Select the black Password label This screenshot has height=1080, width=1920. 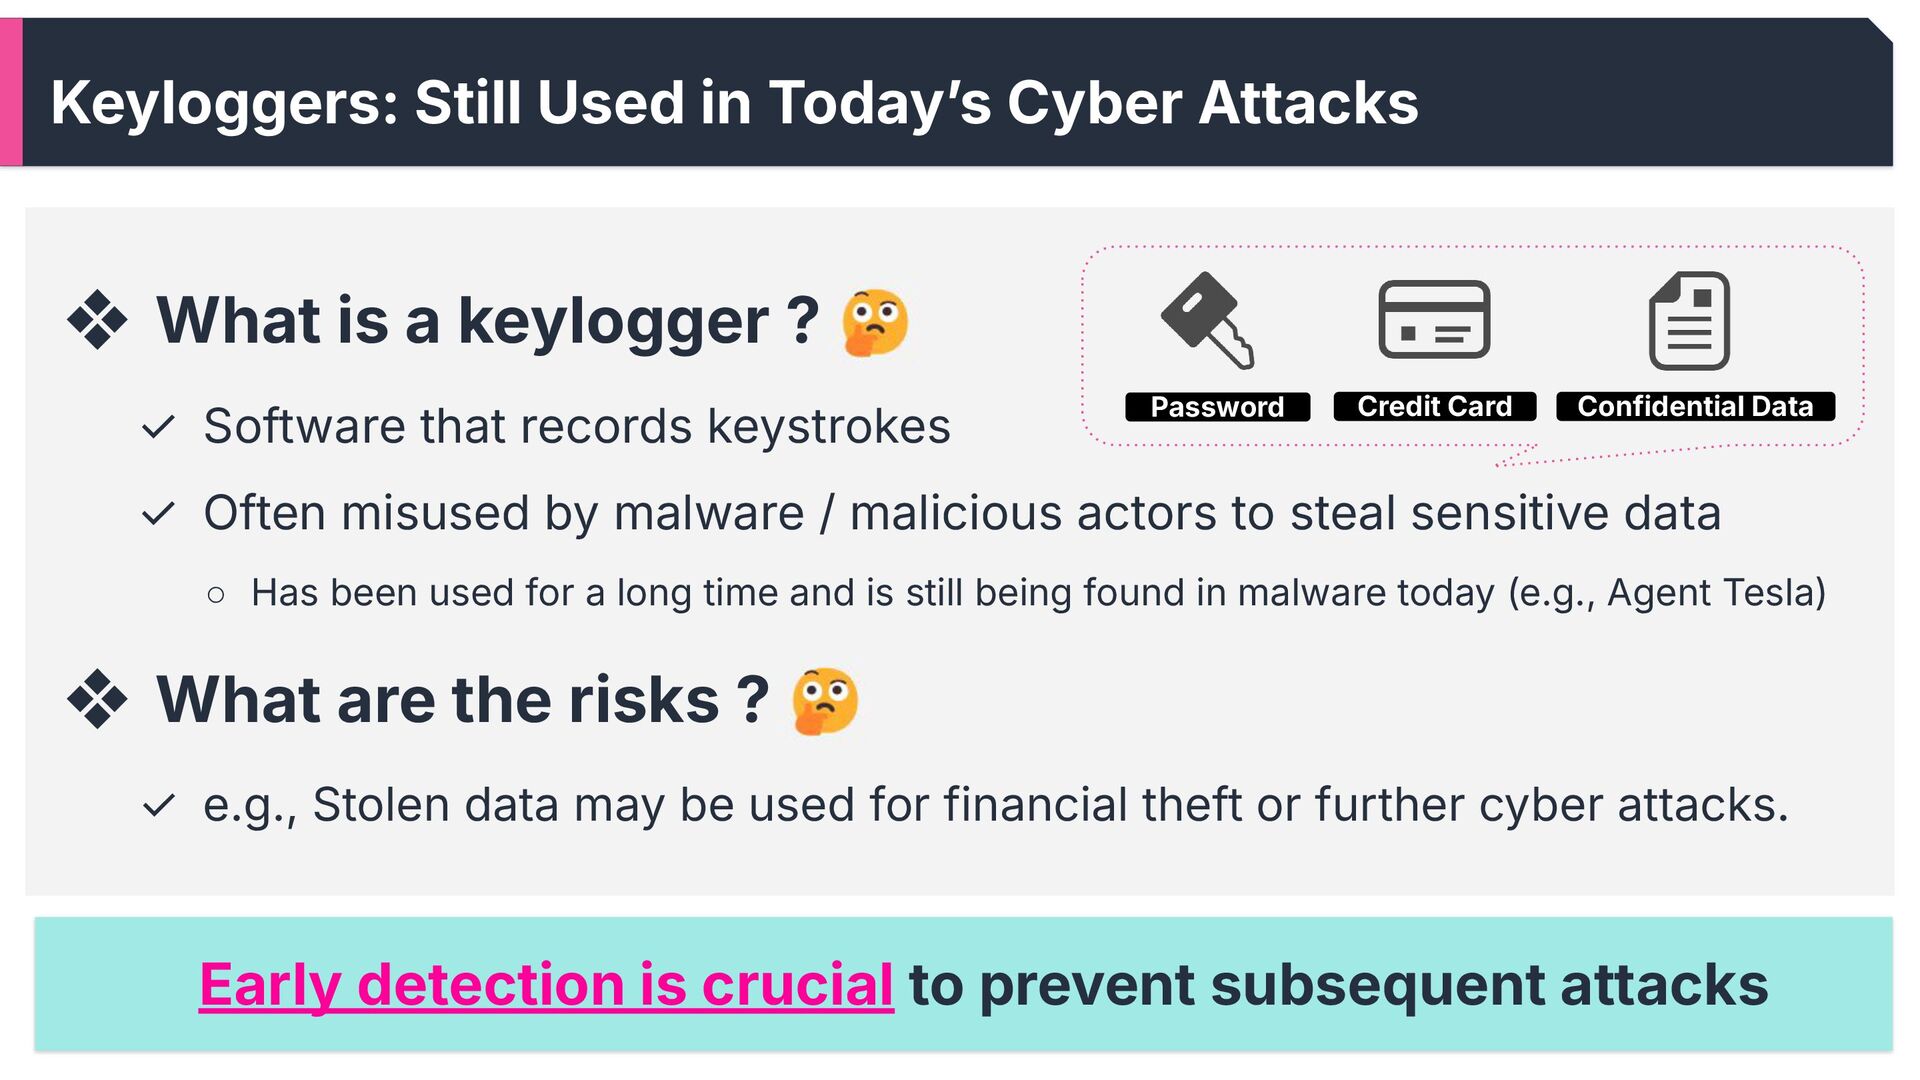[1217, 407]
